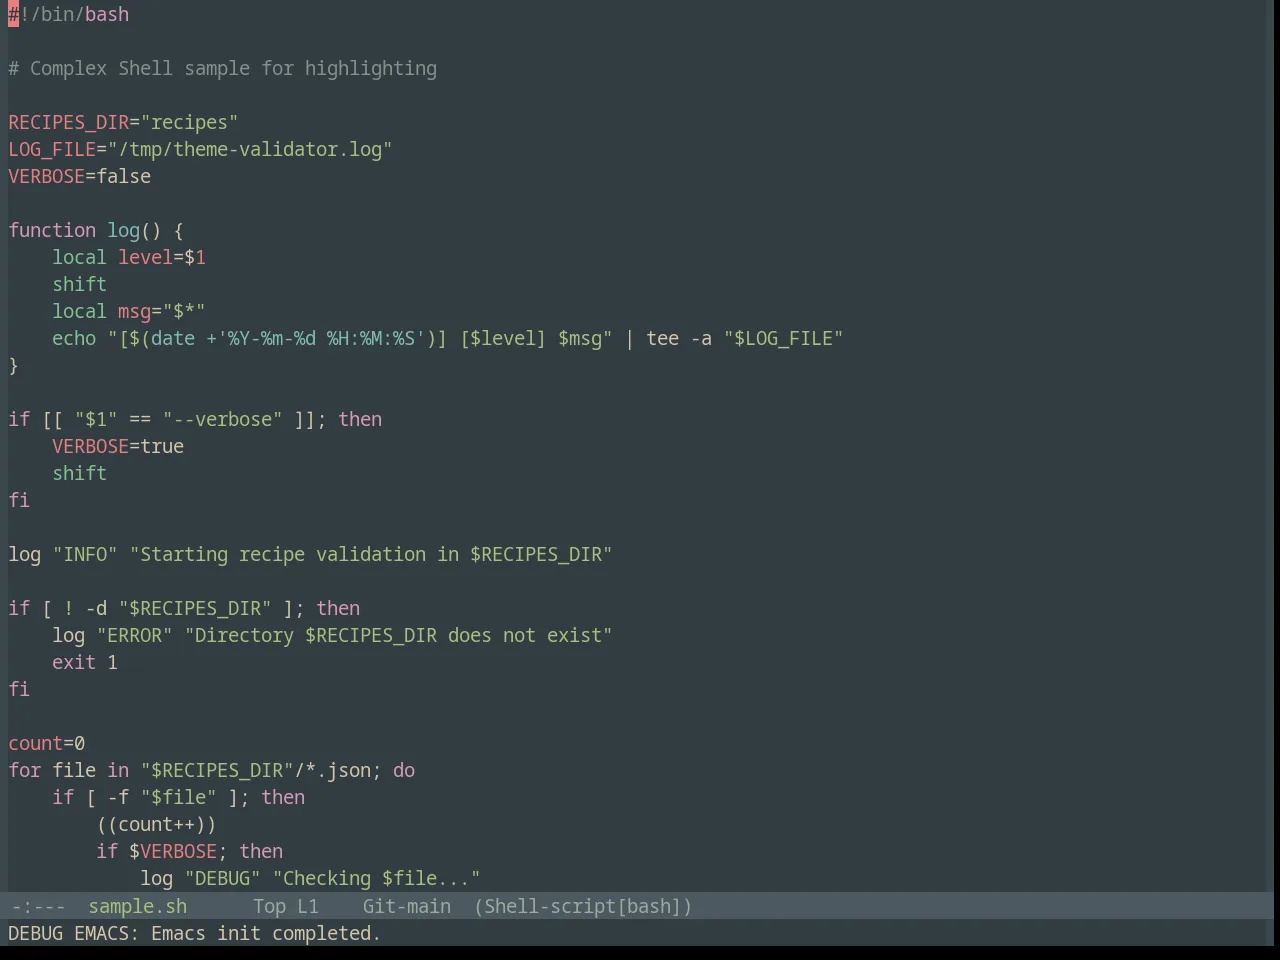
Task: Click the '-d "$RECIPES_DIR"' test expression
Action: click(x=178, y=608)
